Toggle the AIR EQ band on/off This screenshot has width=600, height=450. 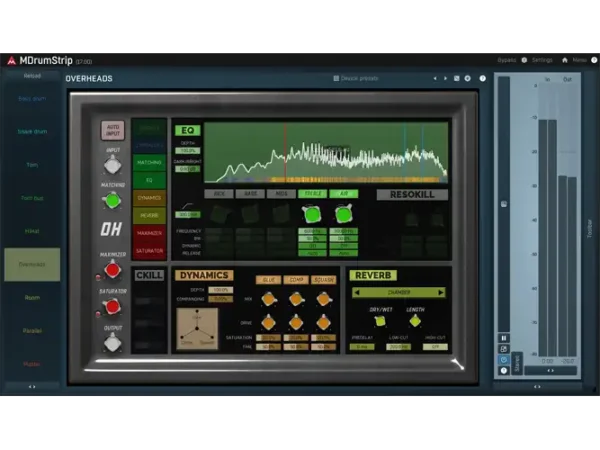344,194
